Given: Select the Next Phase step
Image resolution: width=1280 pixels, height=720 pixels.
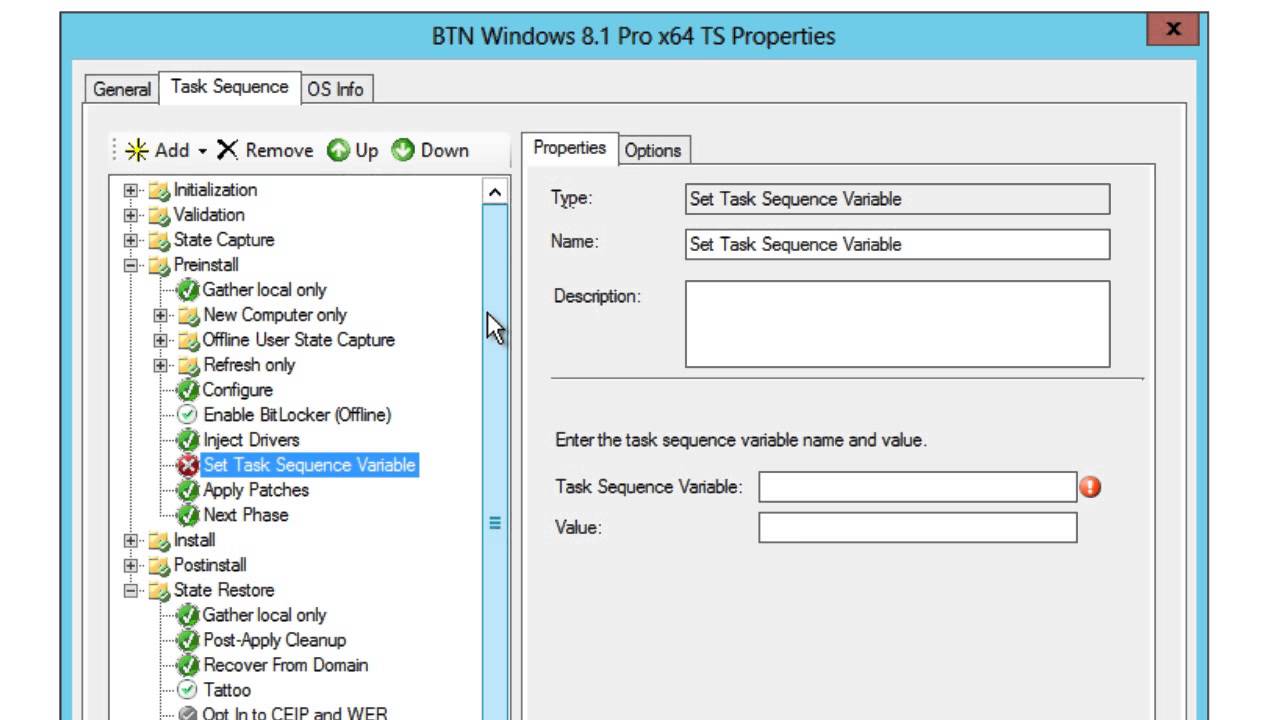Looking at the screenshot, I should tap(246, 515).
